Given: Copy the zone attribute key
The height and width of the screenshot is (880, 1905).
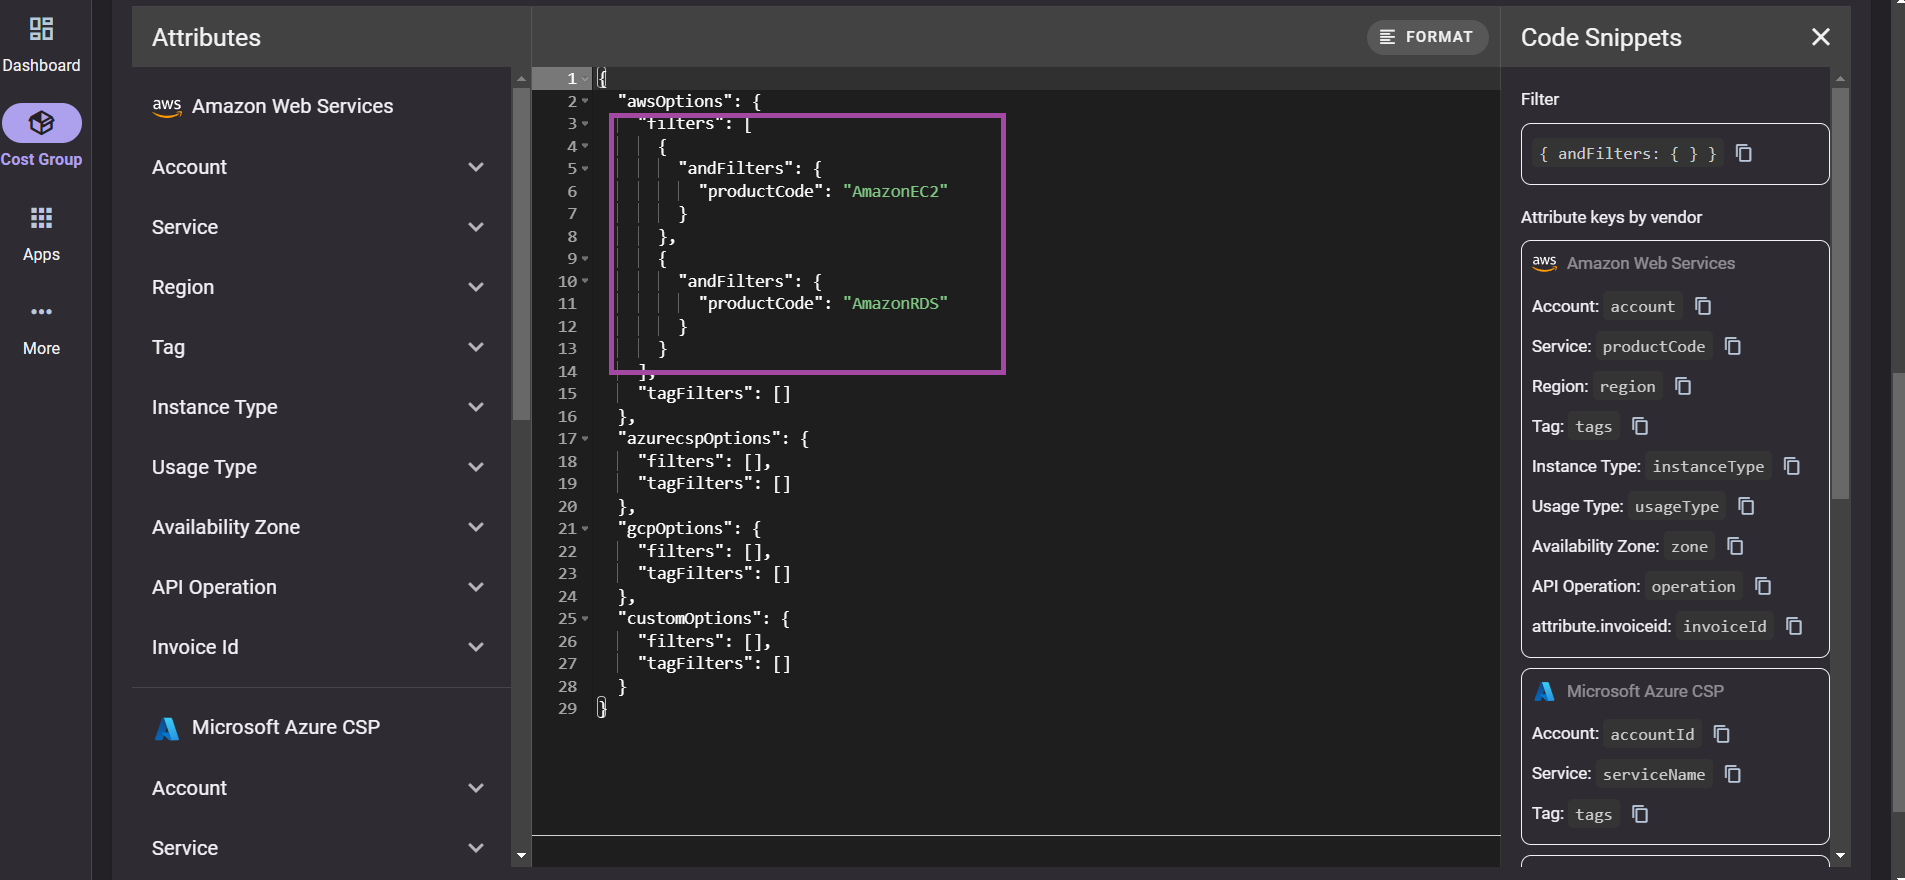Looking at the screenshot, I should click(x=1735, y=546).
